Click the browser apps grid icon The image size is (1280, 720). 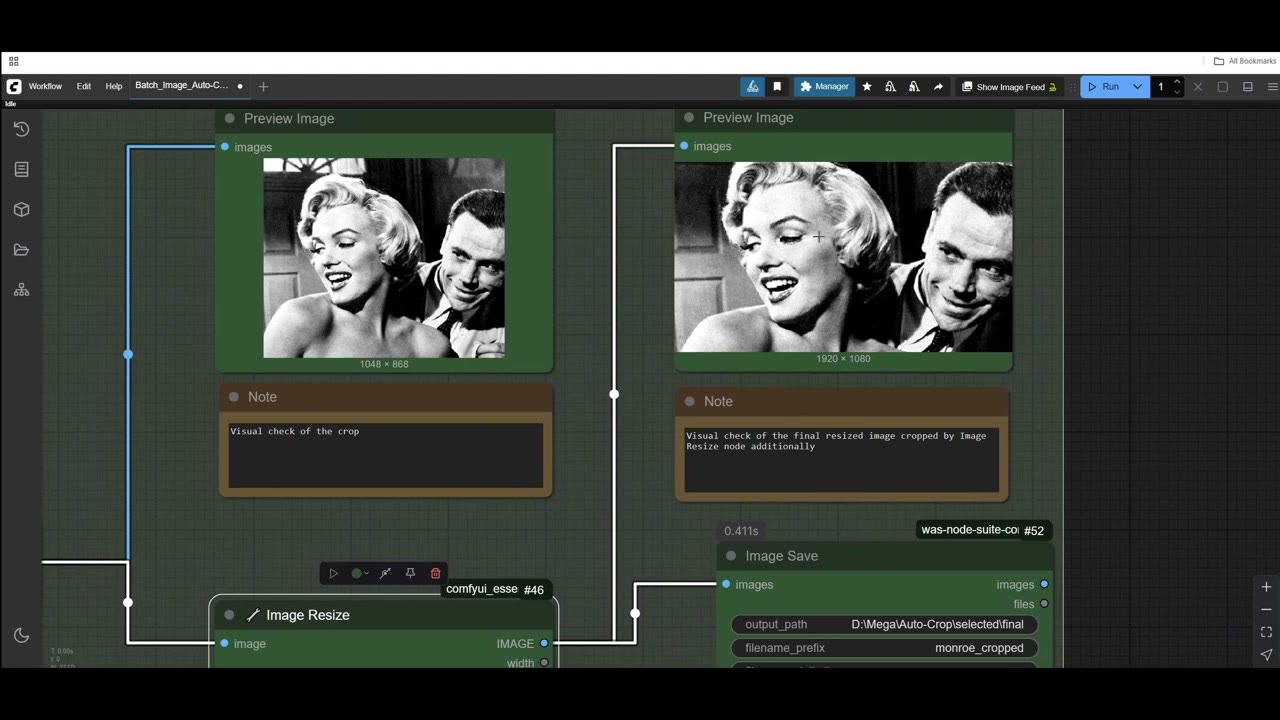tap(14, 61)
